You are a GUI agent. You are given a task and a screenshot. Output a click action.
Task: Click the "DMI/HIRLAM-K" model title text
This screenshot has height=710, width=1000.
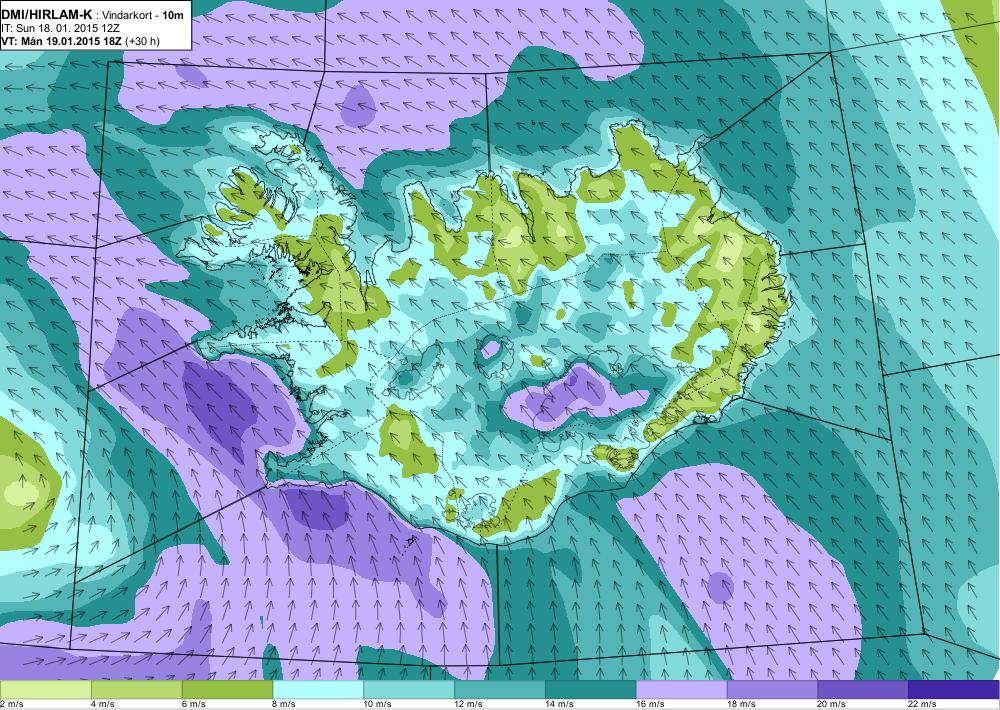click(47, 14)
